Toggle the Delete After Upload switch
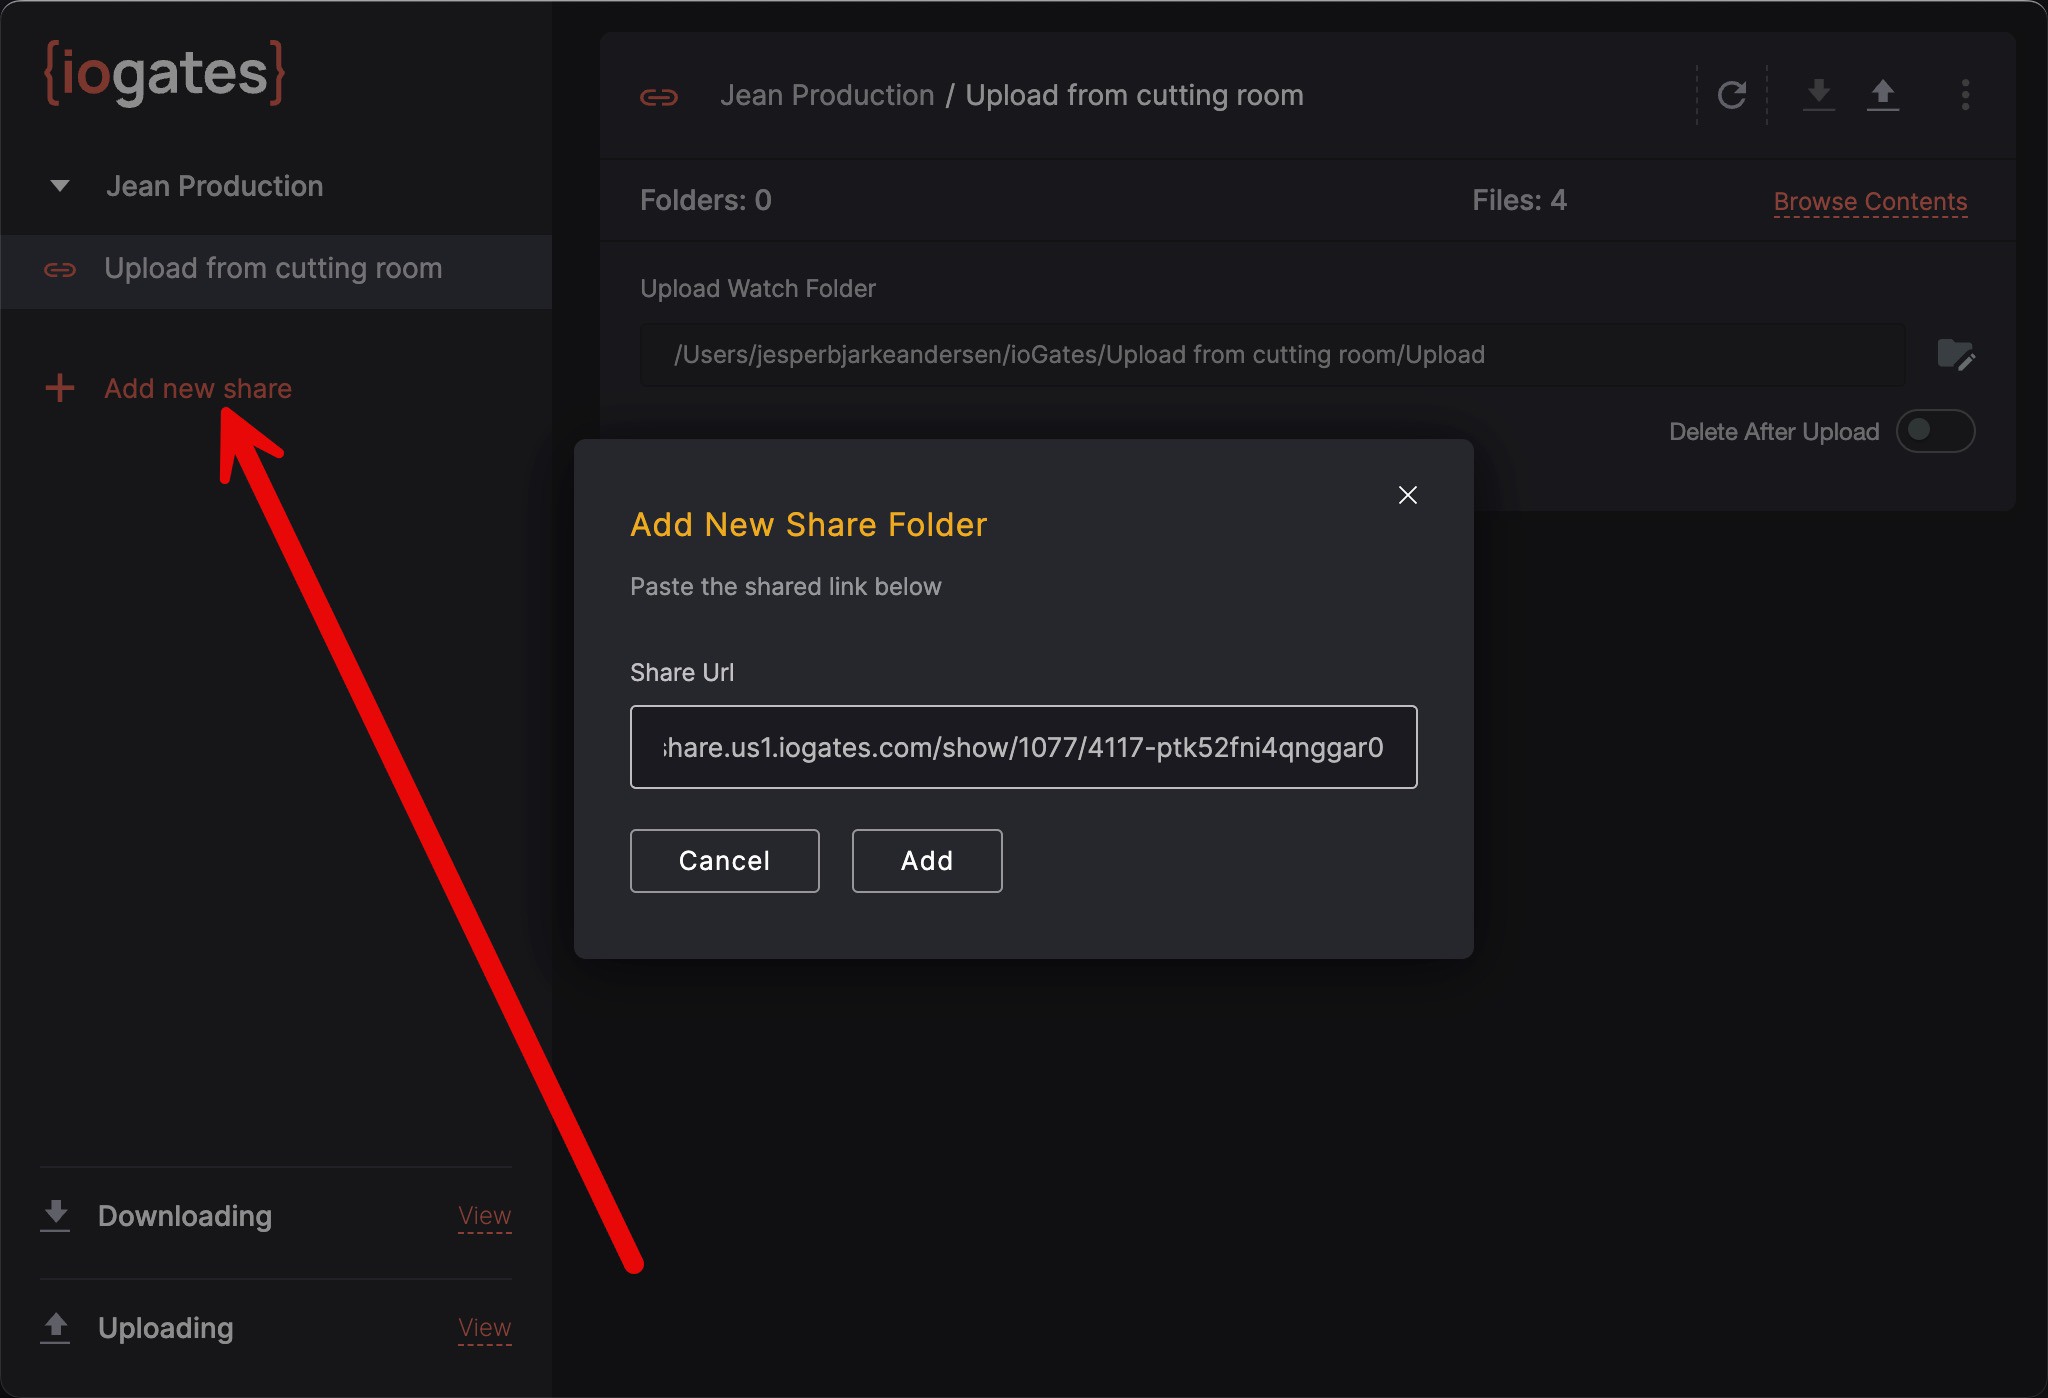This screenshot has width=2048, height=1398. click(1935, 431)
